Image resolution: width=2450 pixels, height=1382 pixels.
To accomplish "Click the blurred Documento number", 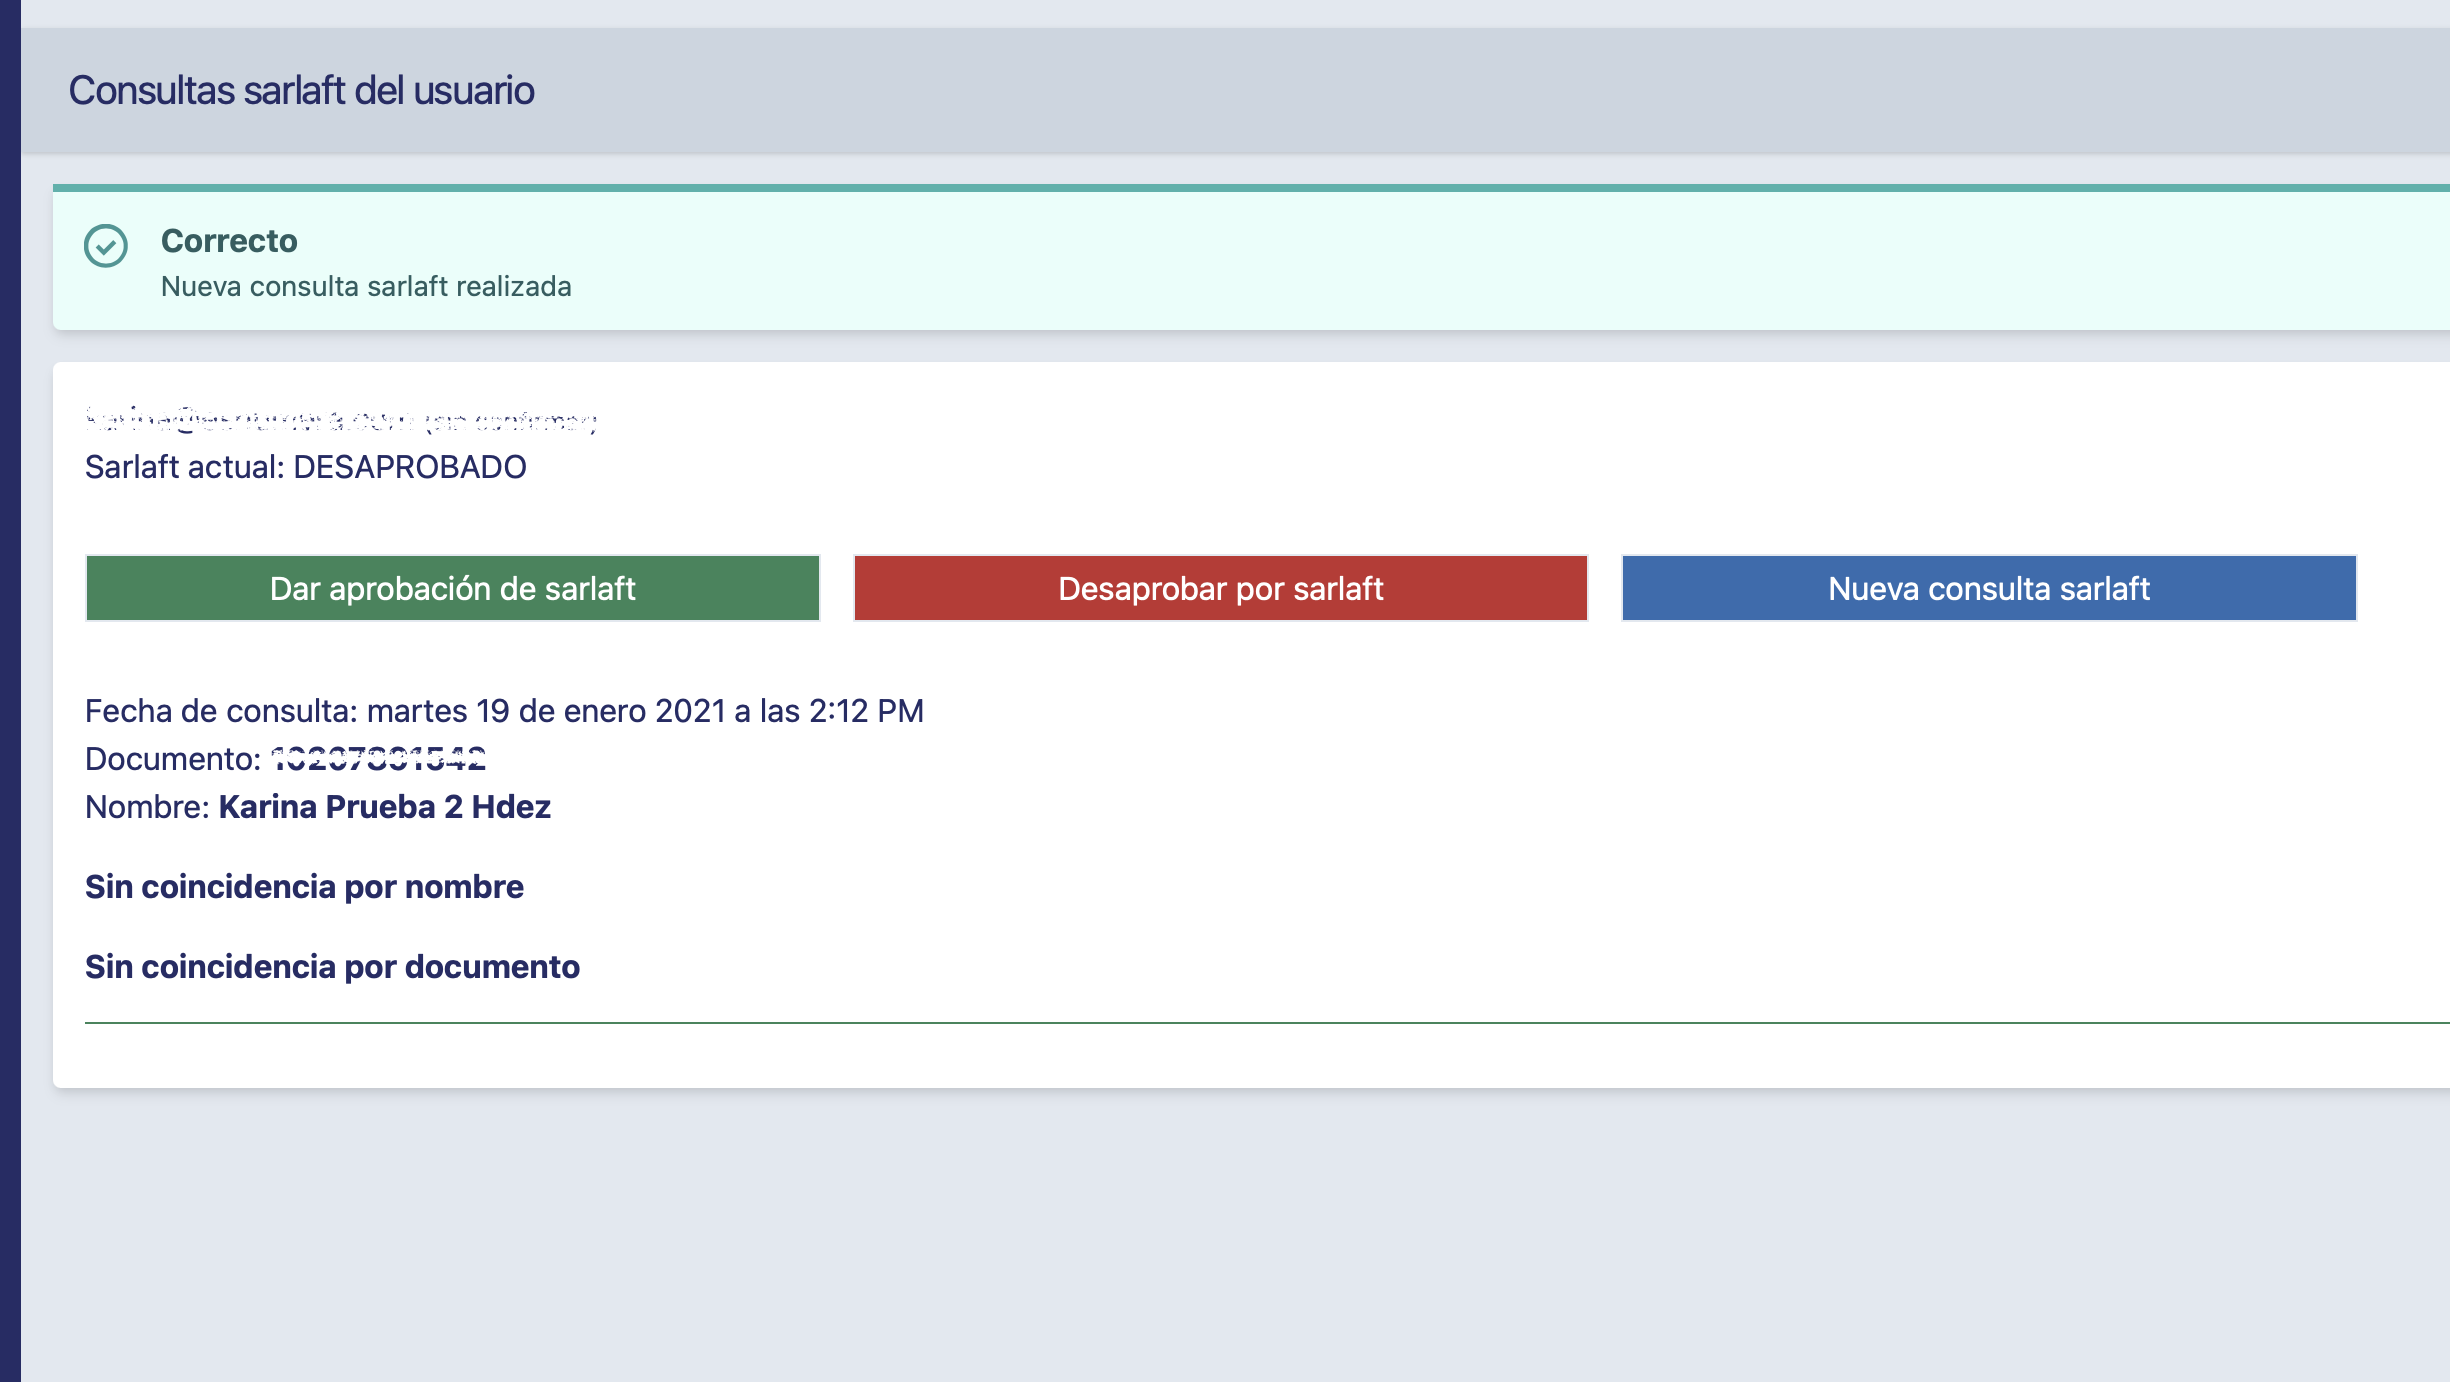I will click(x=378, y=759).
